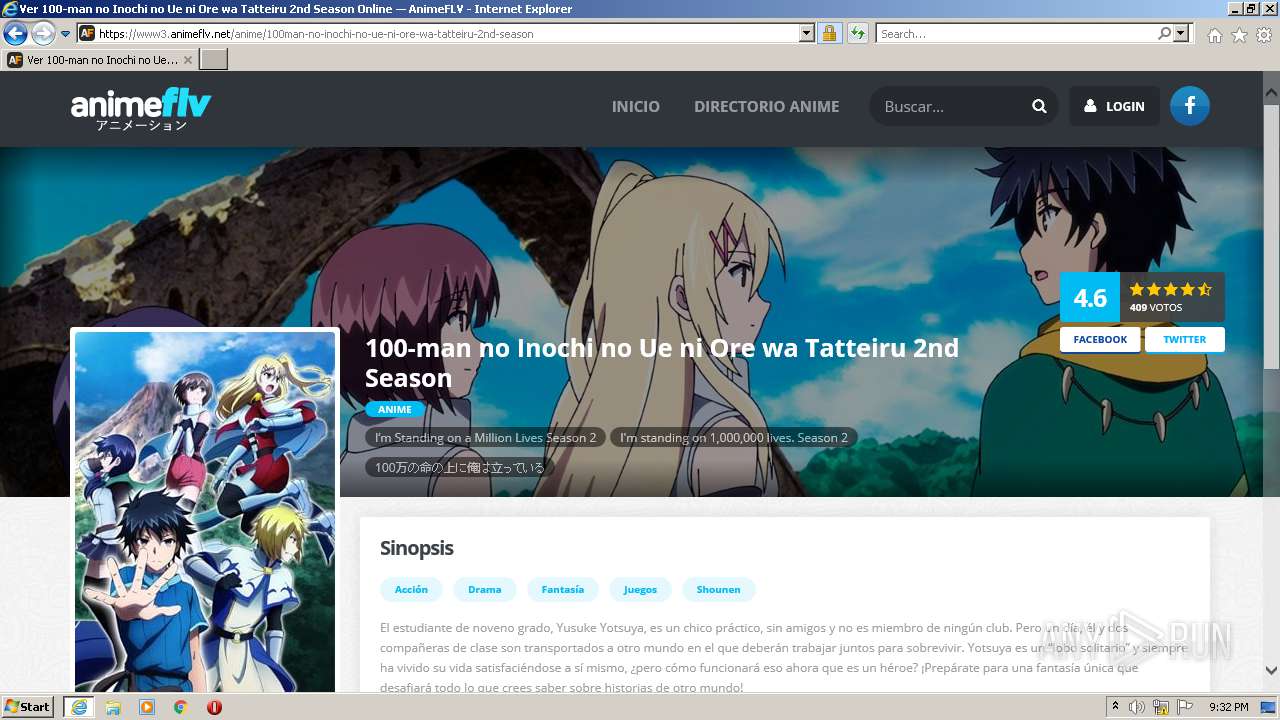Click the page scrollbar up arrow
The width and height of the screenshot is (1280, 720).
pyautogui.click(x=1271, y=93)
